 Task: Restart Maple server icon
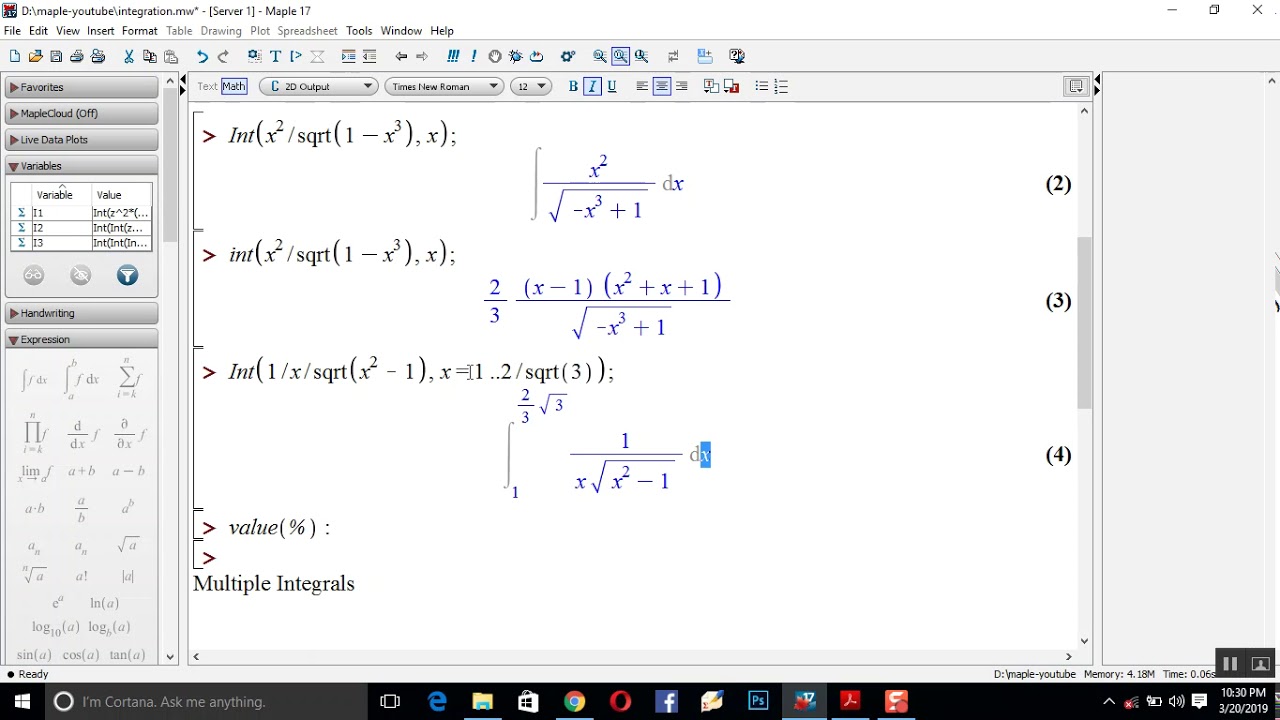tap(537, 57)
